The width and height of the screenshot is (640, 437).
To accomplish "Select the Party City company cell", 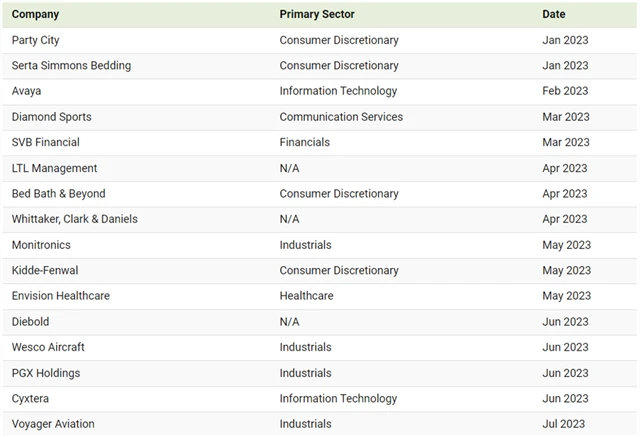I will tap(36, 40).
